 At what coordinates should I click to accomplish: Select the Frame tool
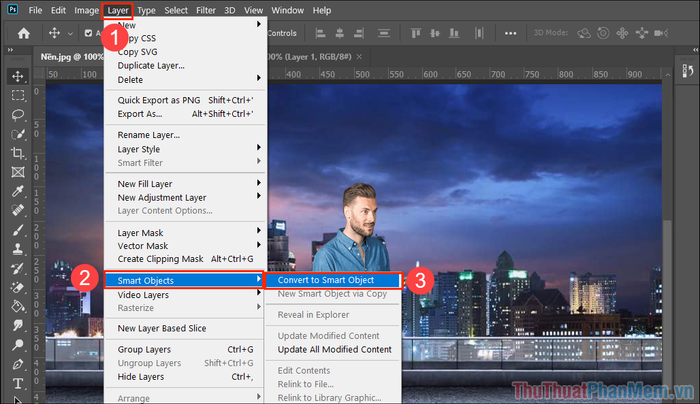pos(17,172)
